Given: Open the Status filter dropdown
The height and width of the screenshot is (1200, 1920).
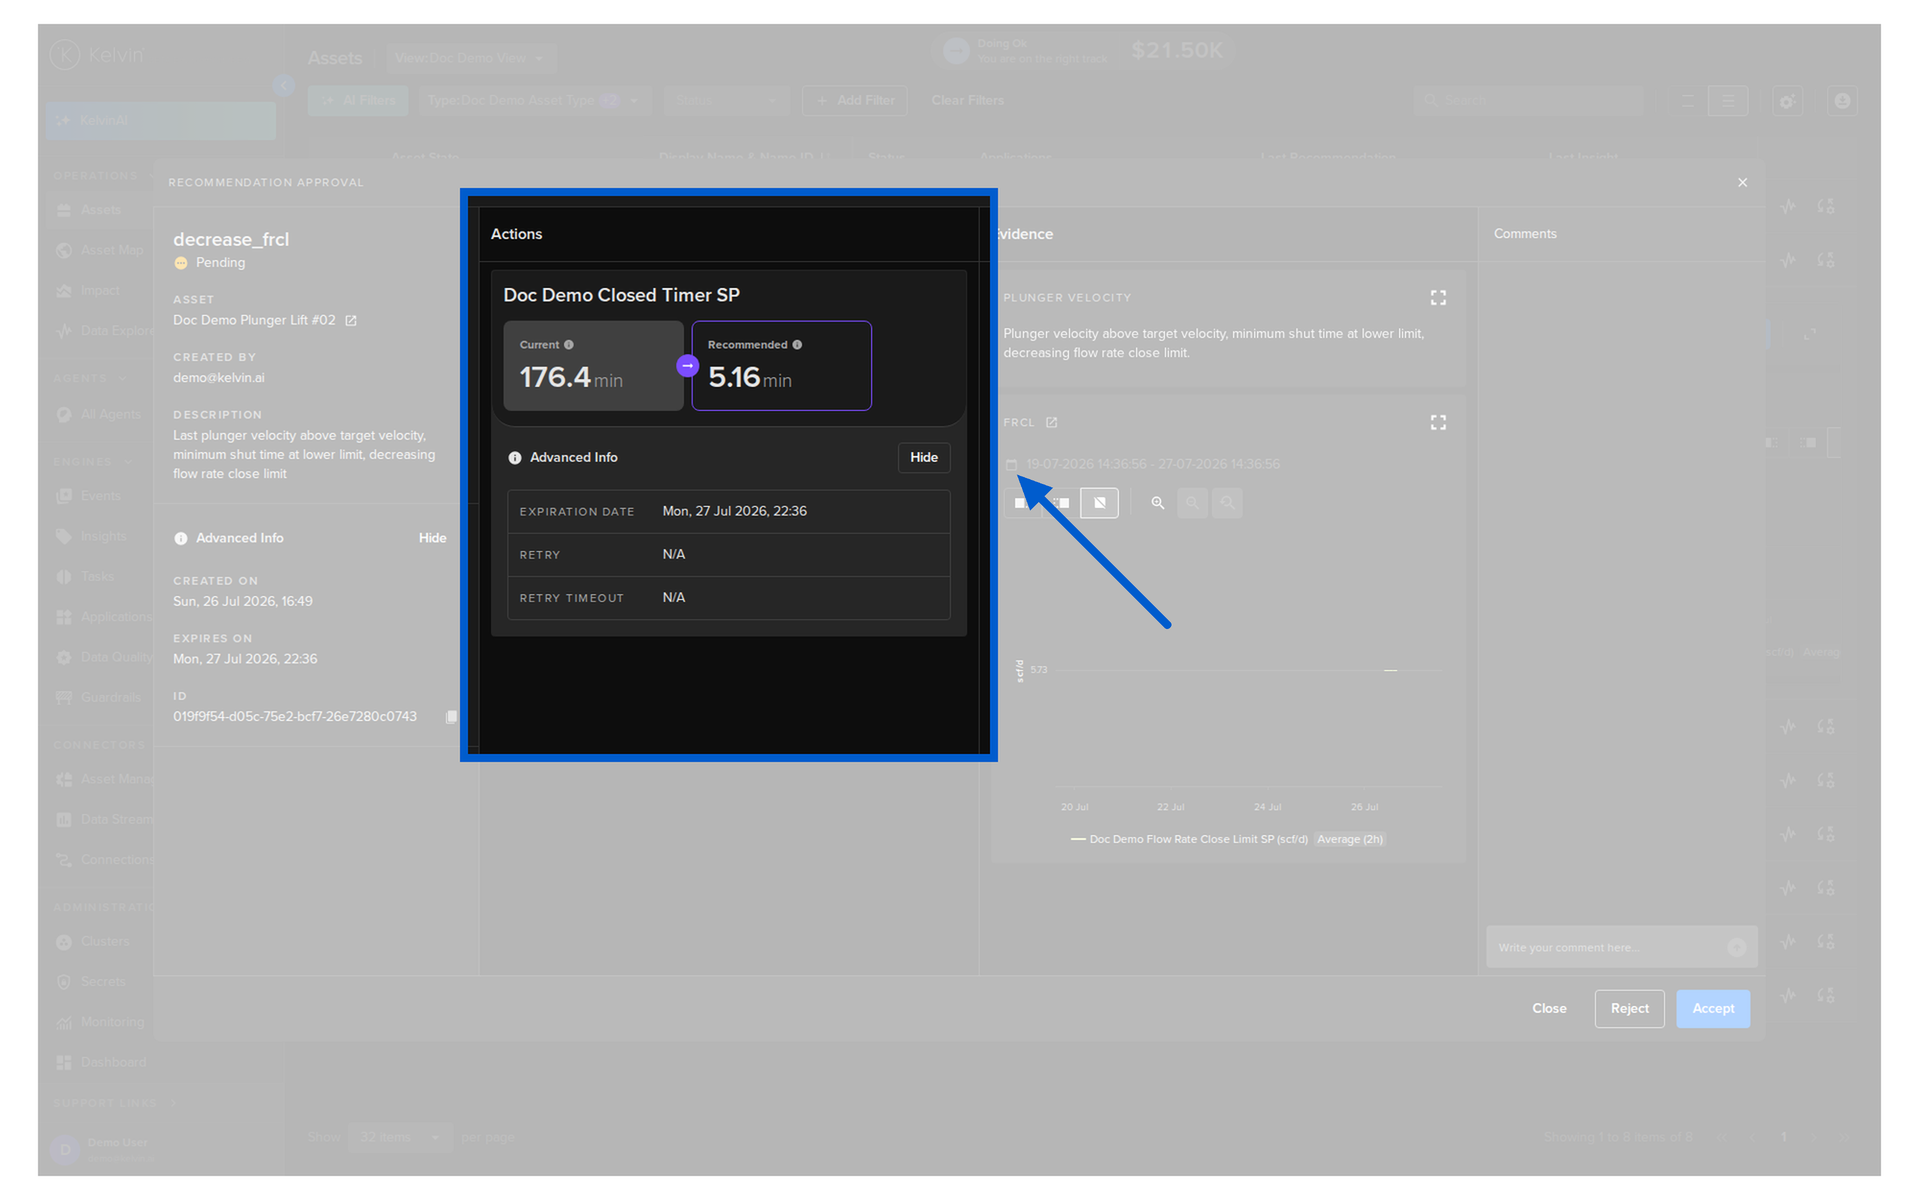Looking at the screenshot, I should pos(725,101).
